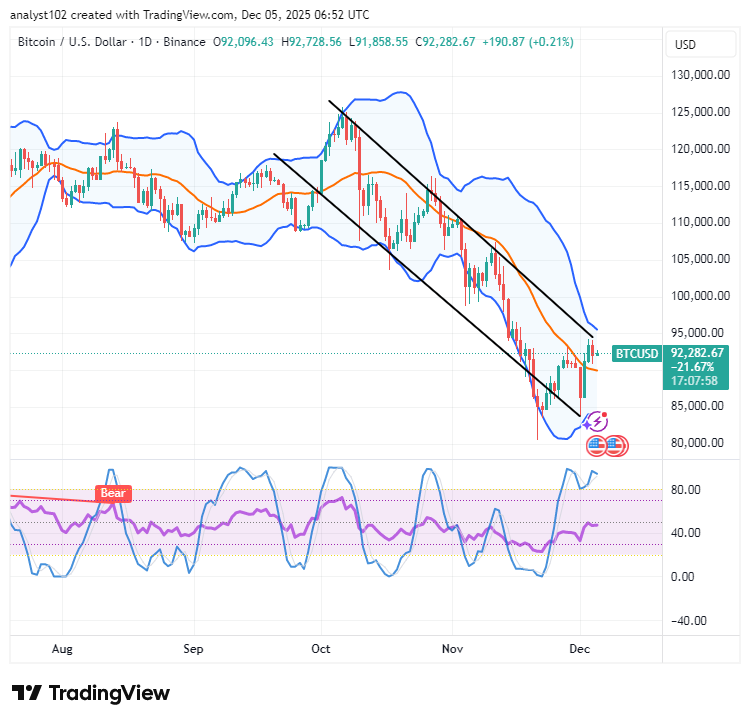Viewport: 750px width, 723px height.
Task: Click the 80.00 level on the oscillator scale
Action: coord(685,489)
